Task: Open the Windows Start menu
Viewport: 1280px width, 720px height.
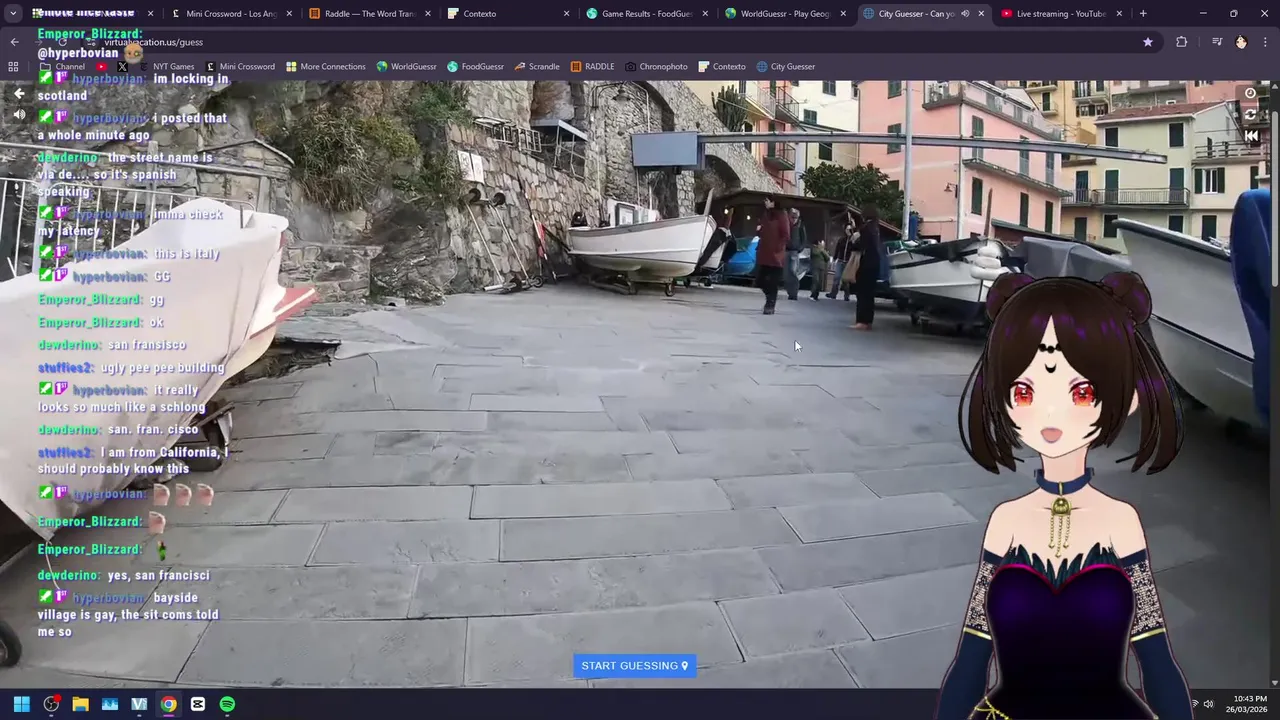Action: point(21,704)
